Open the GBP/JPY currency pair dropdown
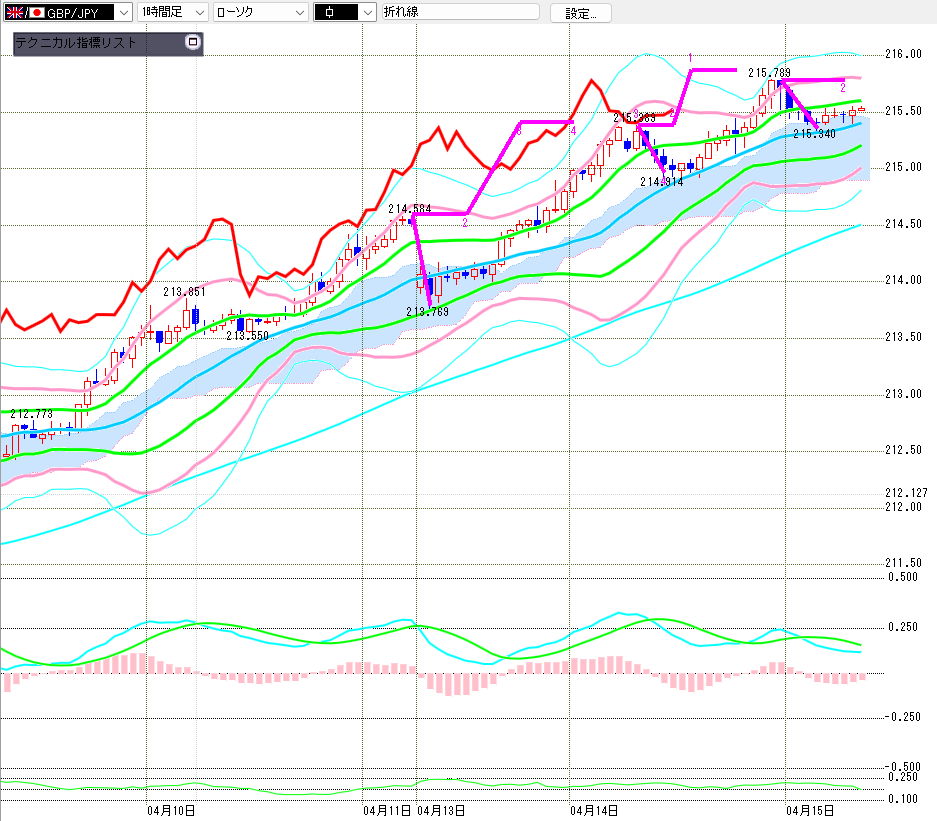Image resolution: width=937 pixels, height=821 pixels. coord(122,13)
